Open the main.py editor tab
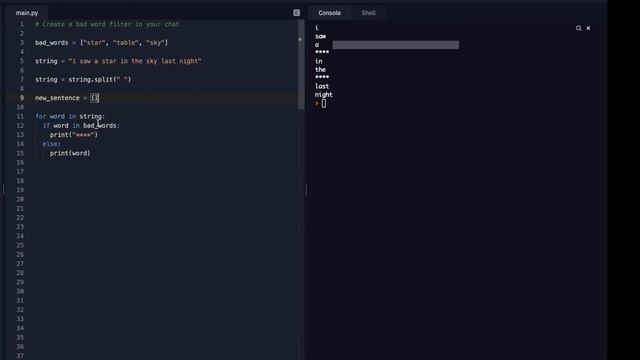Image resolution: width=640 pixels, height=360 pixels. [27, 13]
